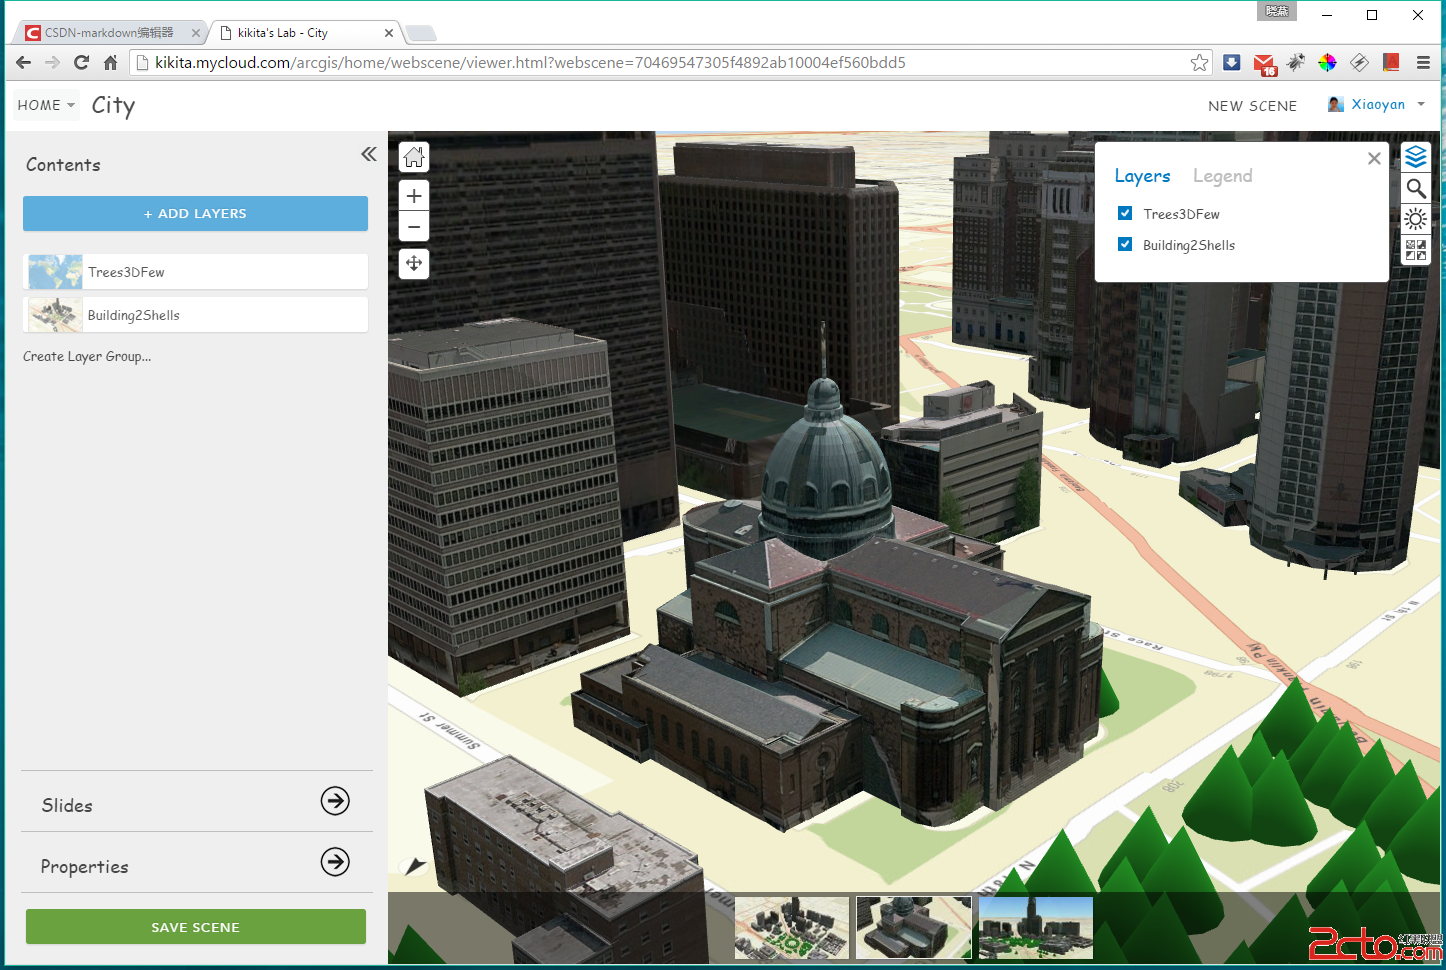Click the City scene title

(113, 106)
